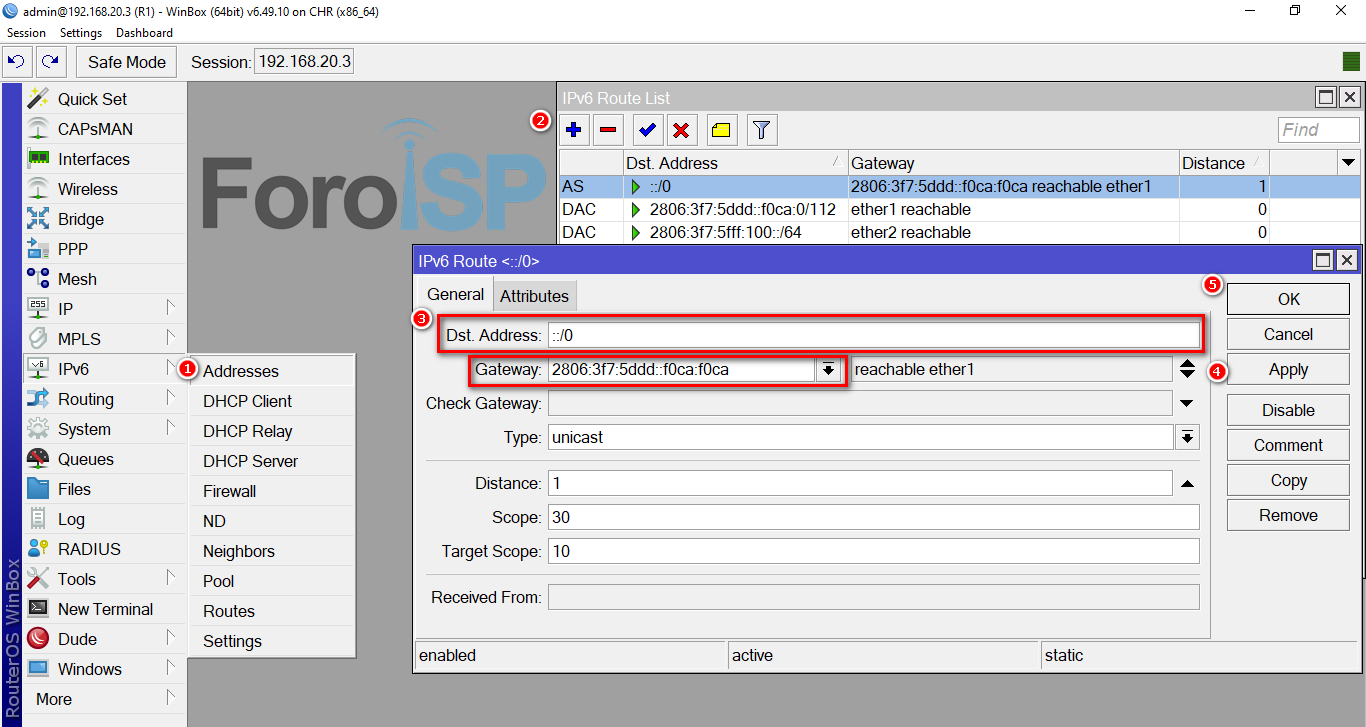This screenshot has height=727, width=1366.
Task: Disable route with red X icon
Action: pyautogui.click(x=682, y=129)
